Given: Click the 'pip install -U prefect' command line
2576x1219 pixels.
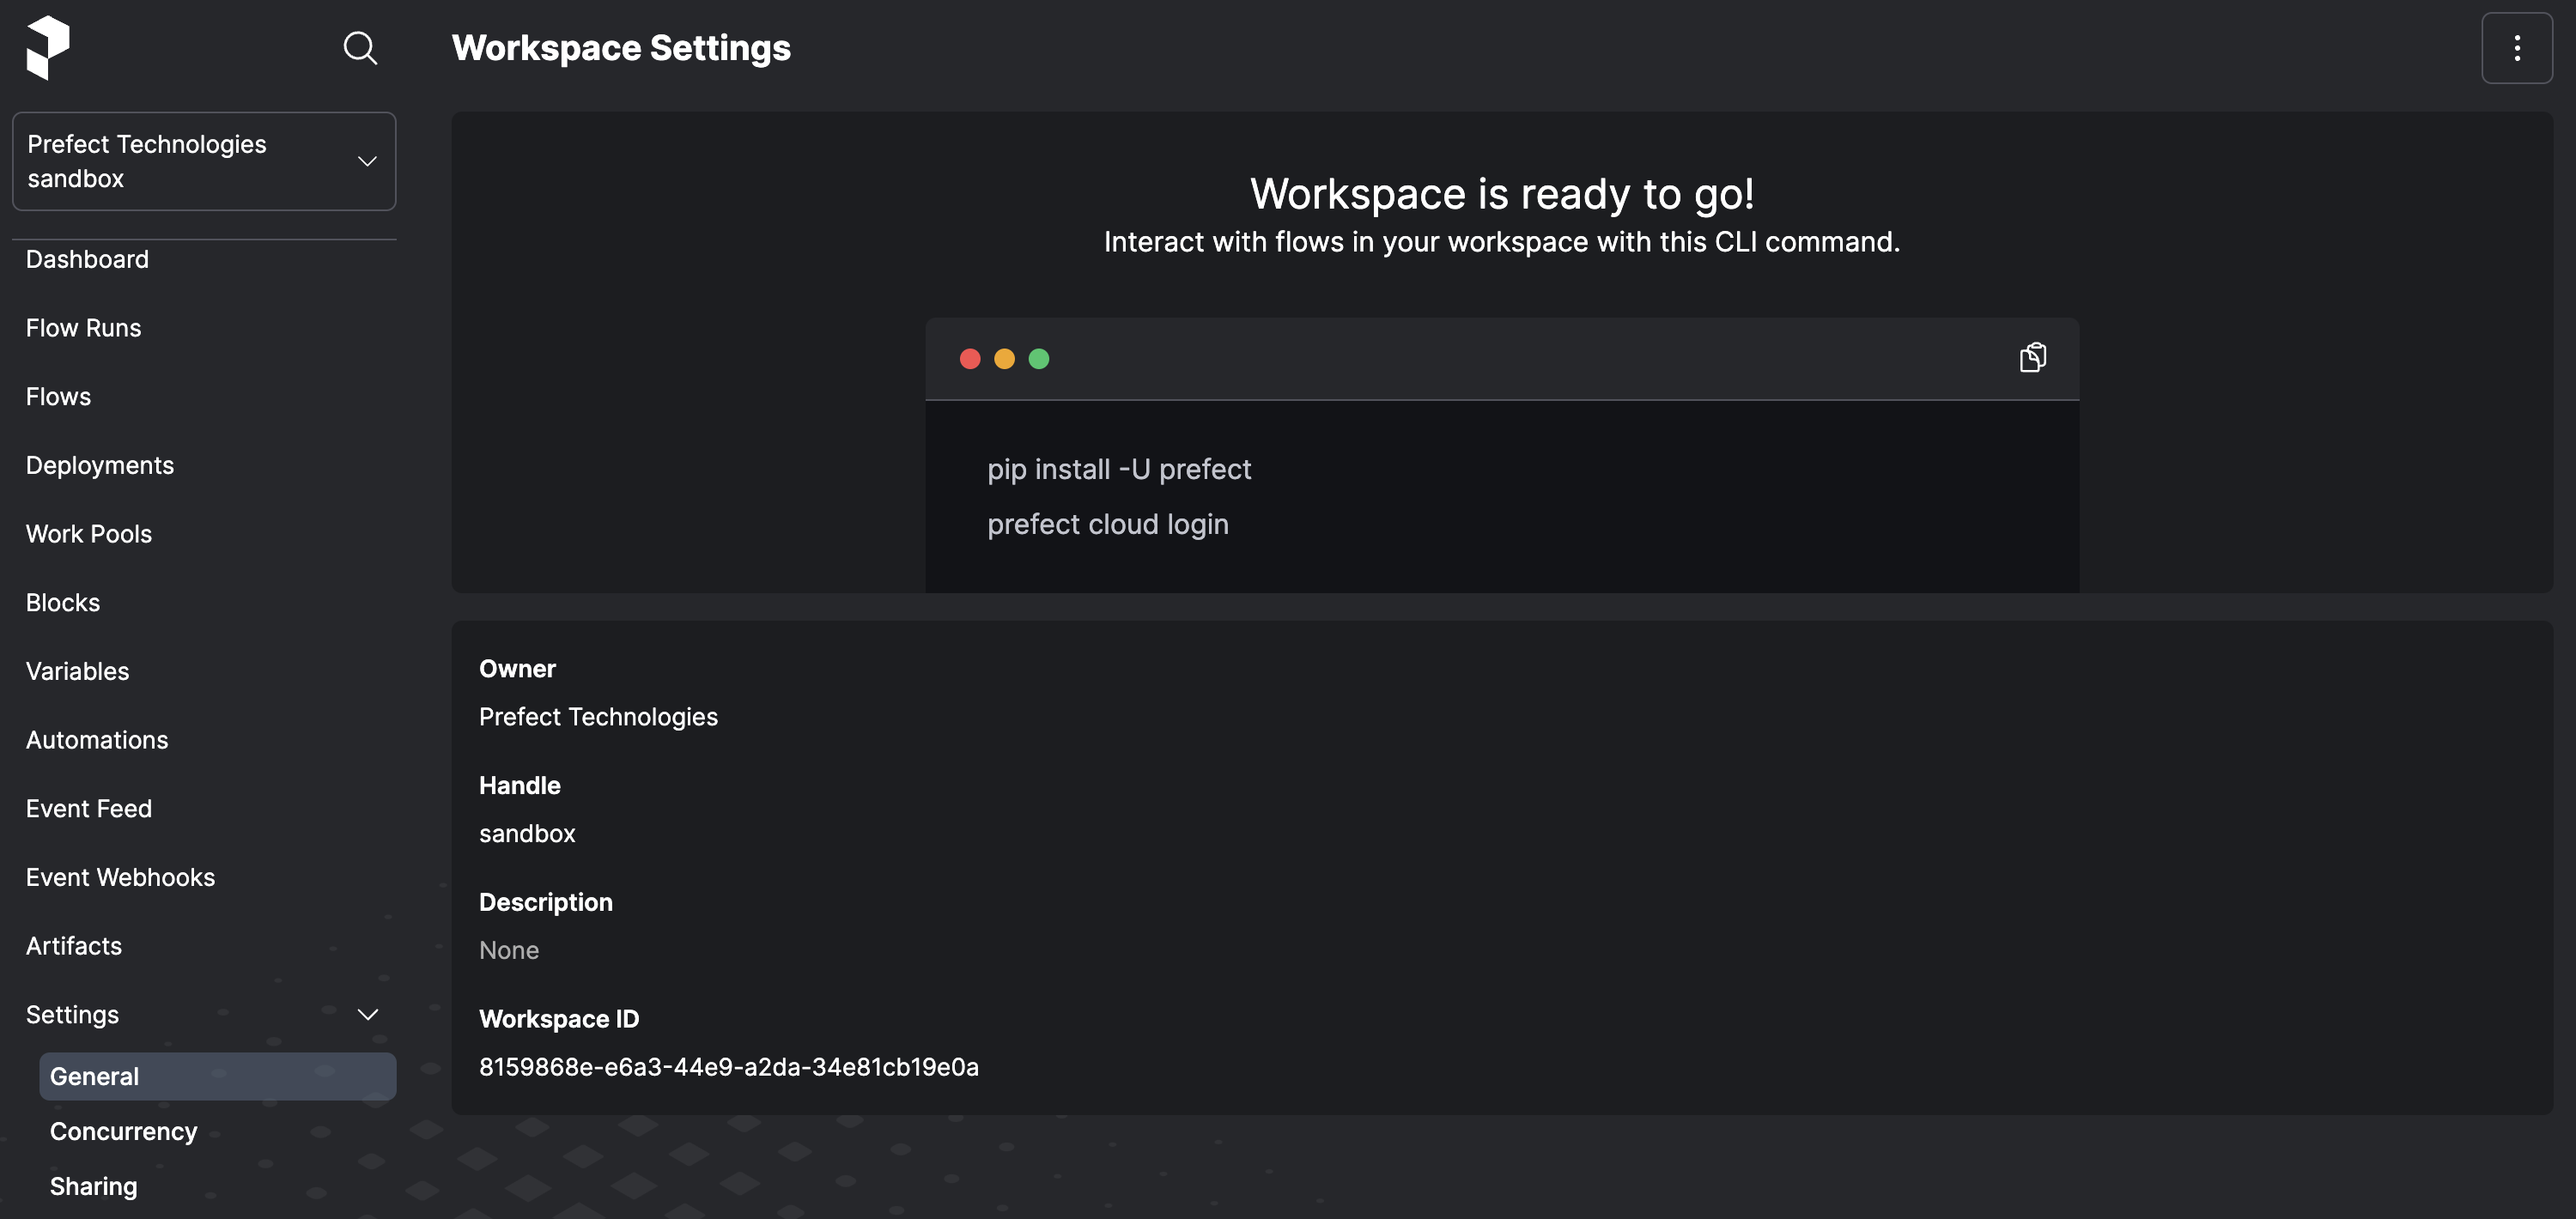Looking at the screenshot, I should coord(1119,469).
